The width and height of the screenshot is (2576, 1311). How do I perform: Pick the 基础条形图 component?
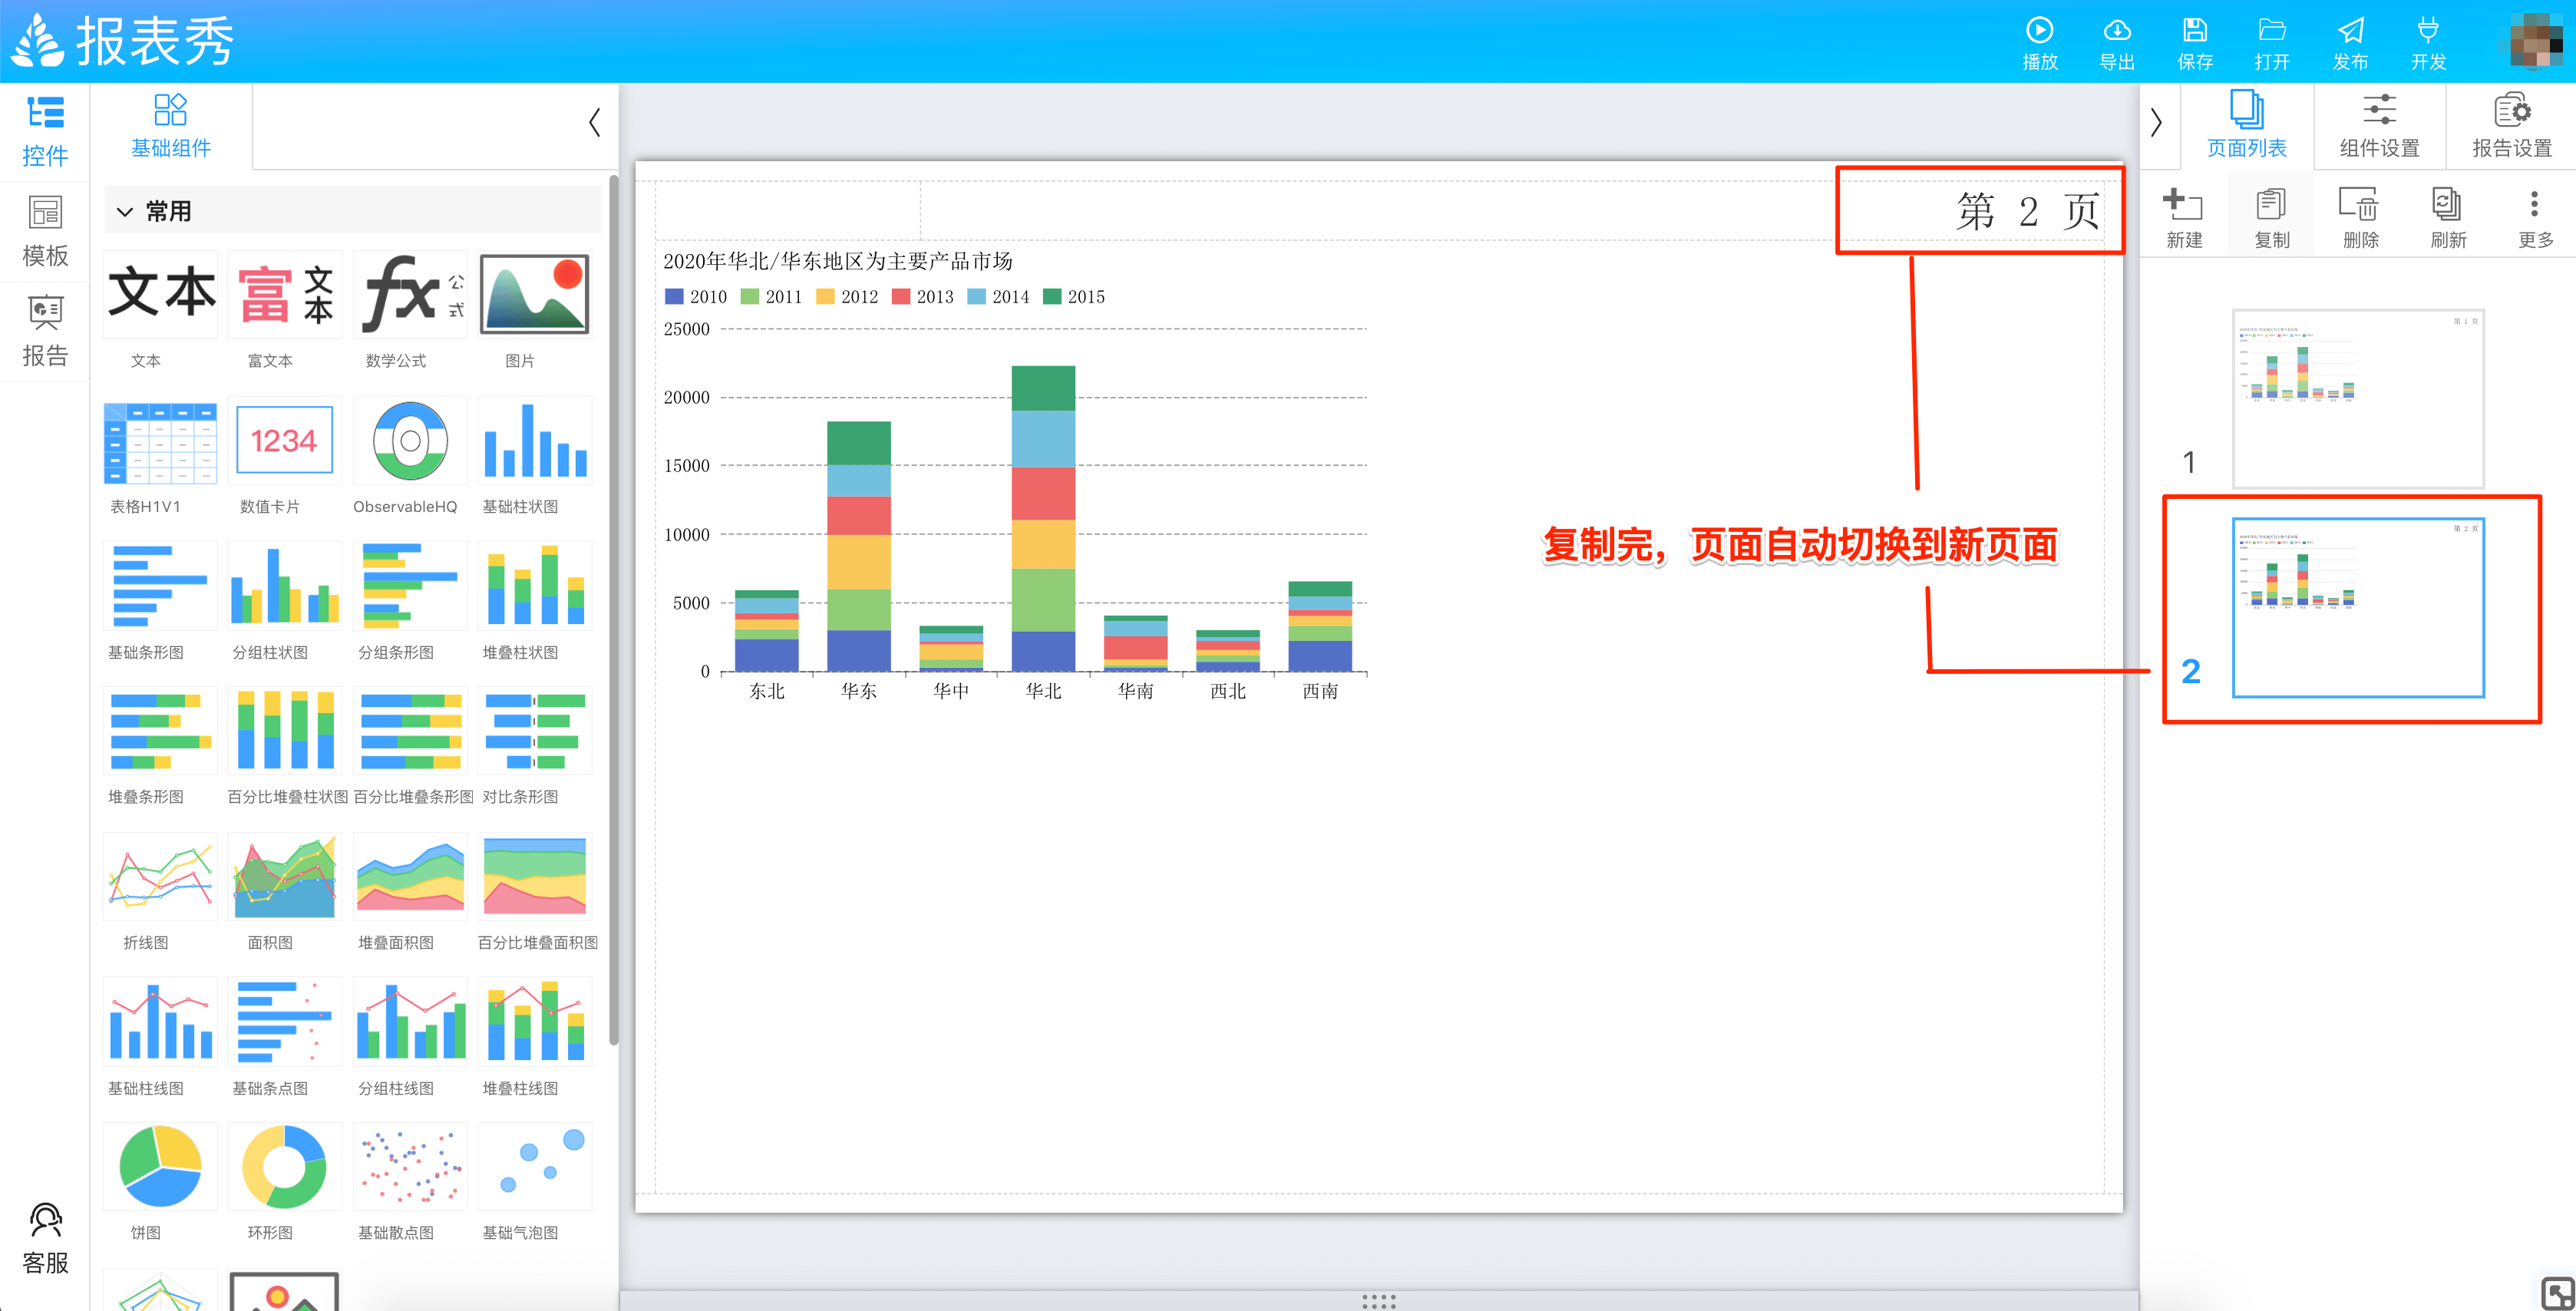tap(160, 586)
